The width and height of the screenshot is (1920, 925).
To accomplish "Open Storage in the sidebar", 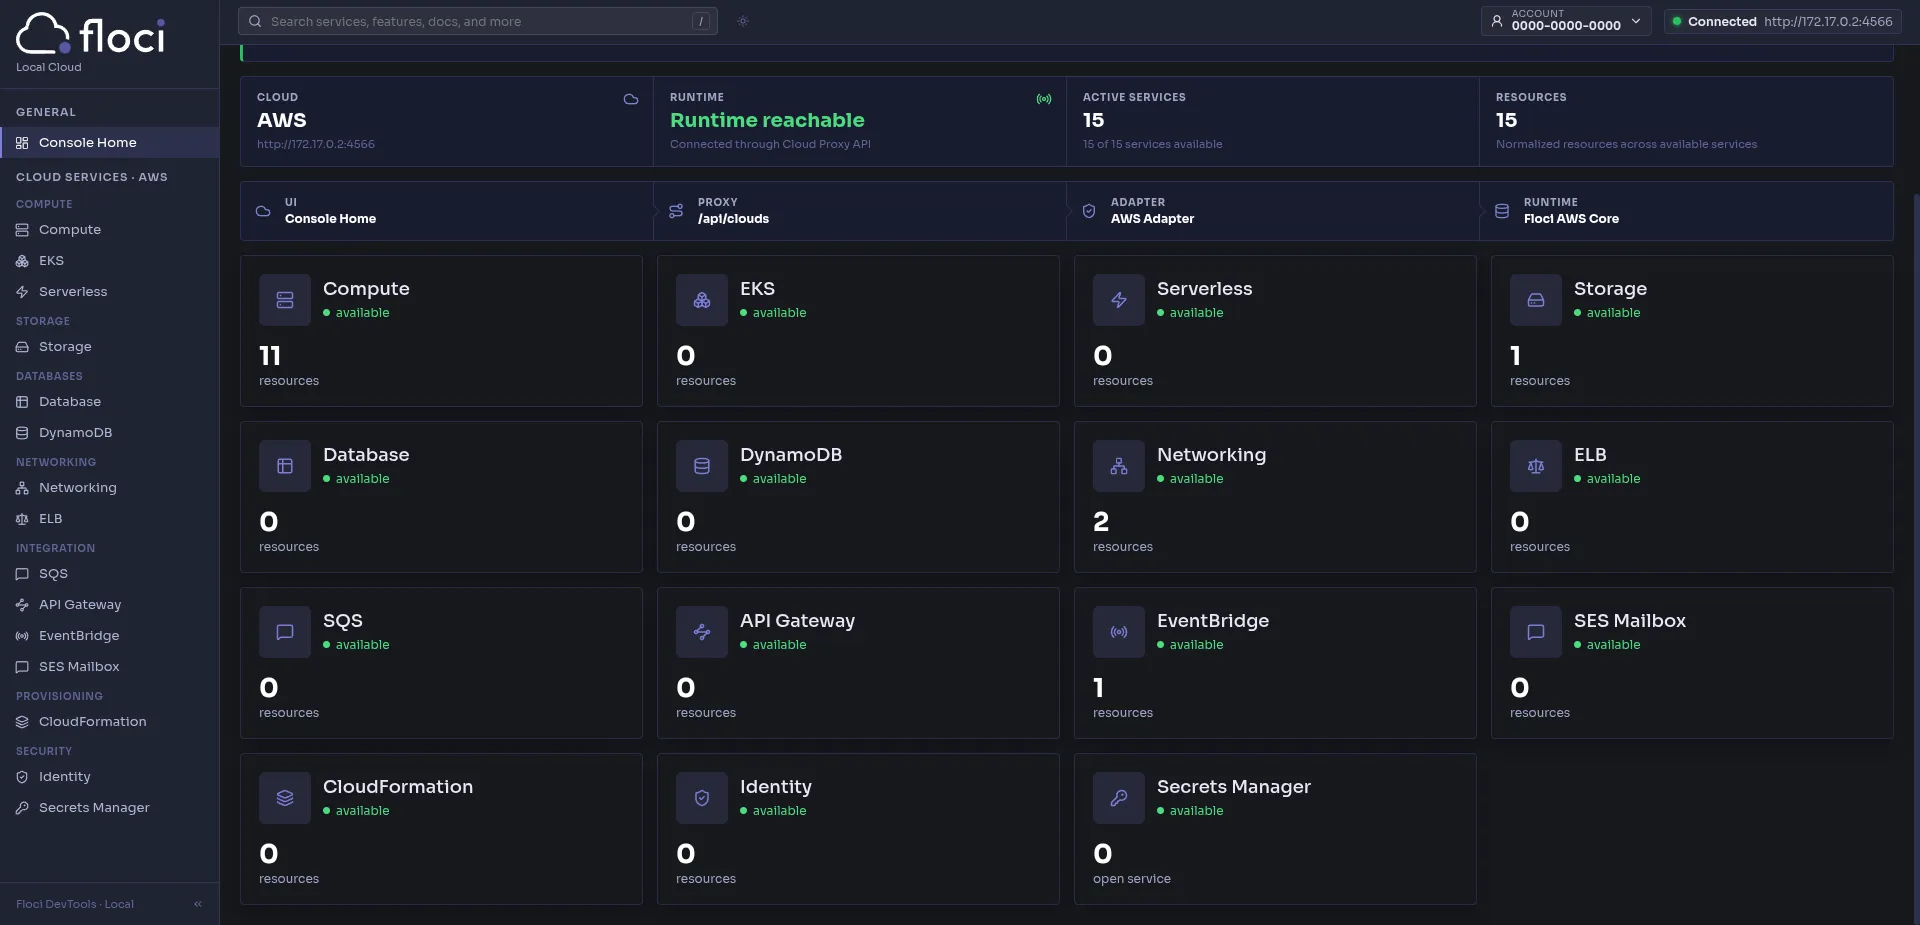I will (x=110, y=347).
